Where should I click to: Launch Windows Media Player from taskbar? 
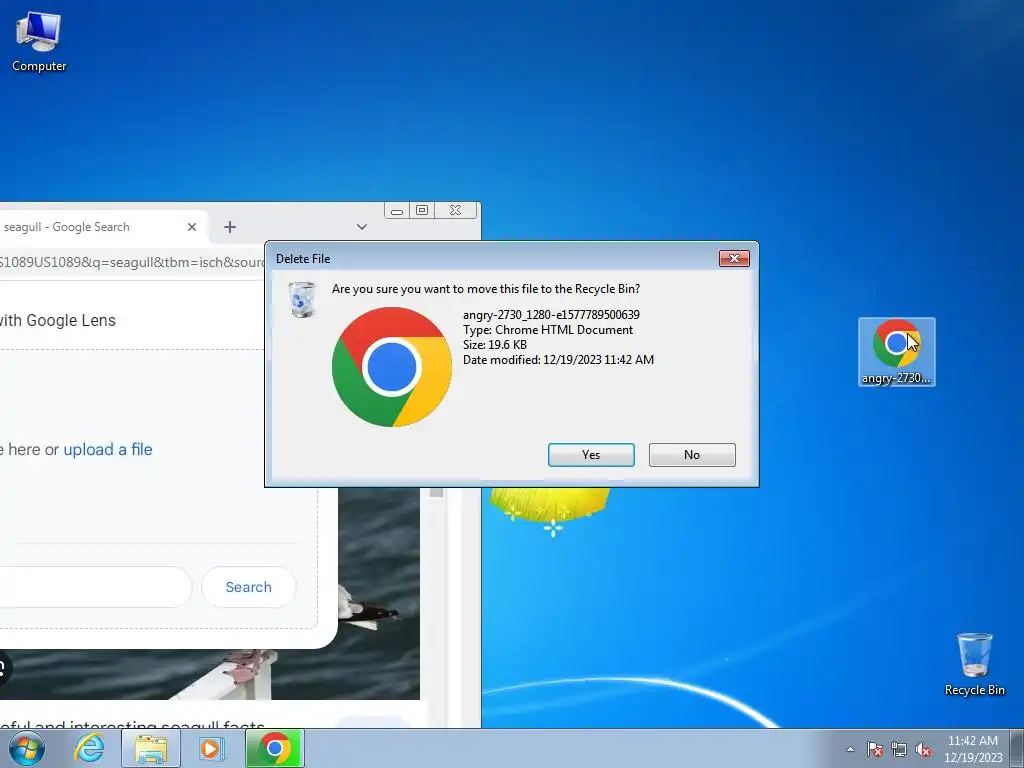[210, 748]
